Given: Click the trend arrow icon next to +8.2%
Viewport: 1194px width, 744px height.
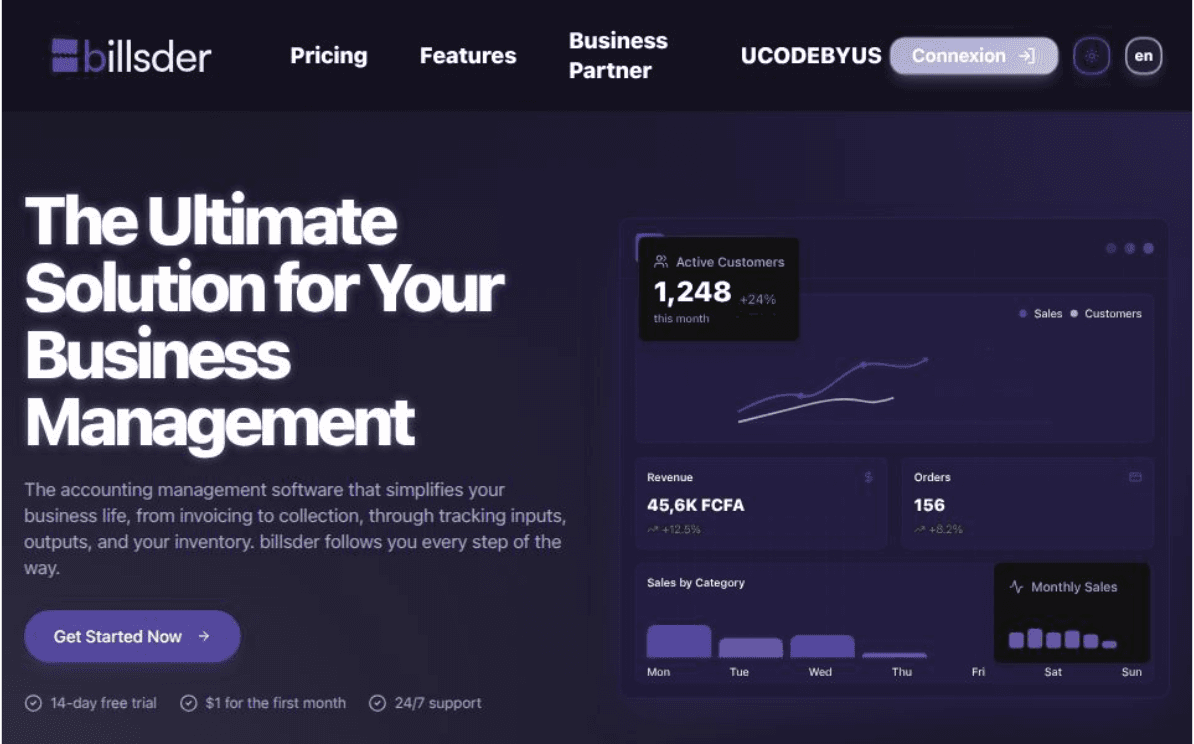Looking at the screenshot, I should (x=919, y=528).
